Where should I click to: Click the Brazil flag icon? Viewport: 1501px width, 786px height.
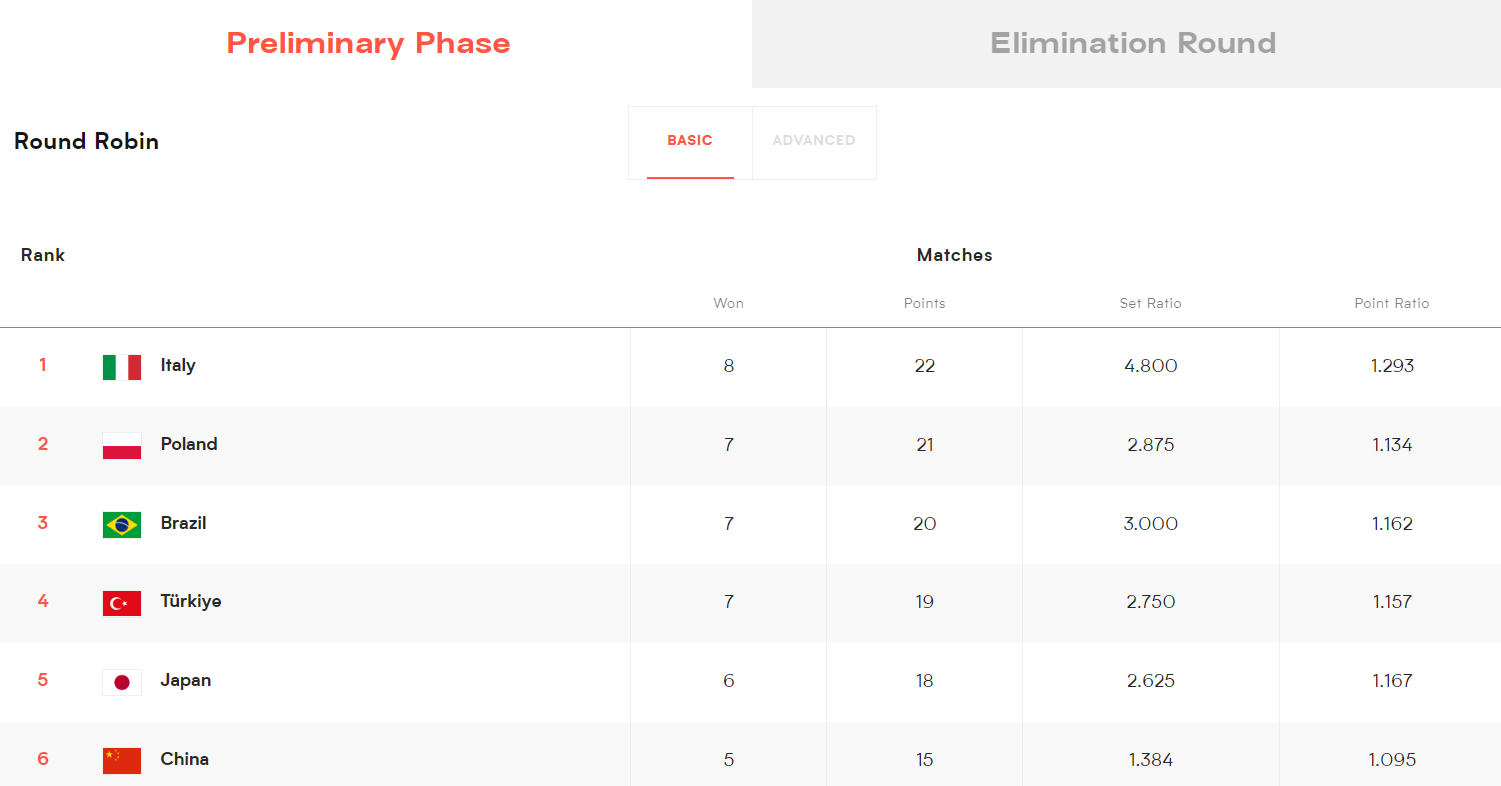tap(122, 525)
